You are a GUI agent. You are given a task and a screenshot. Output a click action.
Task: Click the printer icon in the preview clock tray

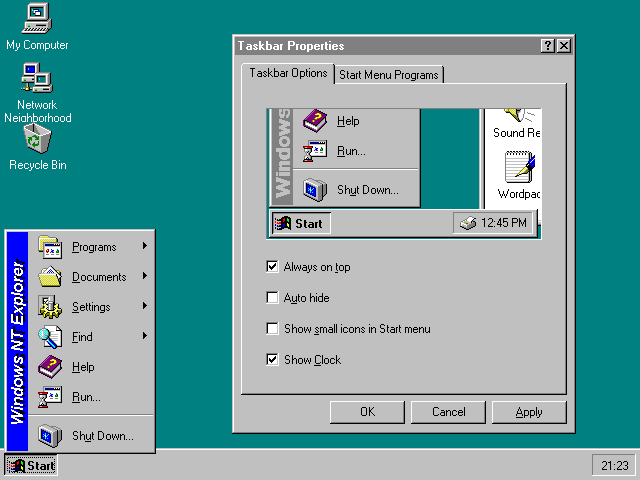coord(468,223)
